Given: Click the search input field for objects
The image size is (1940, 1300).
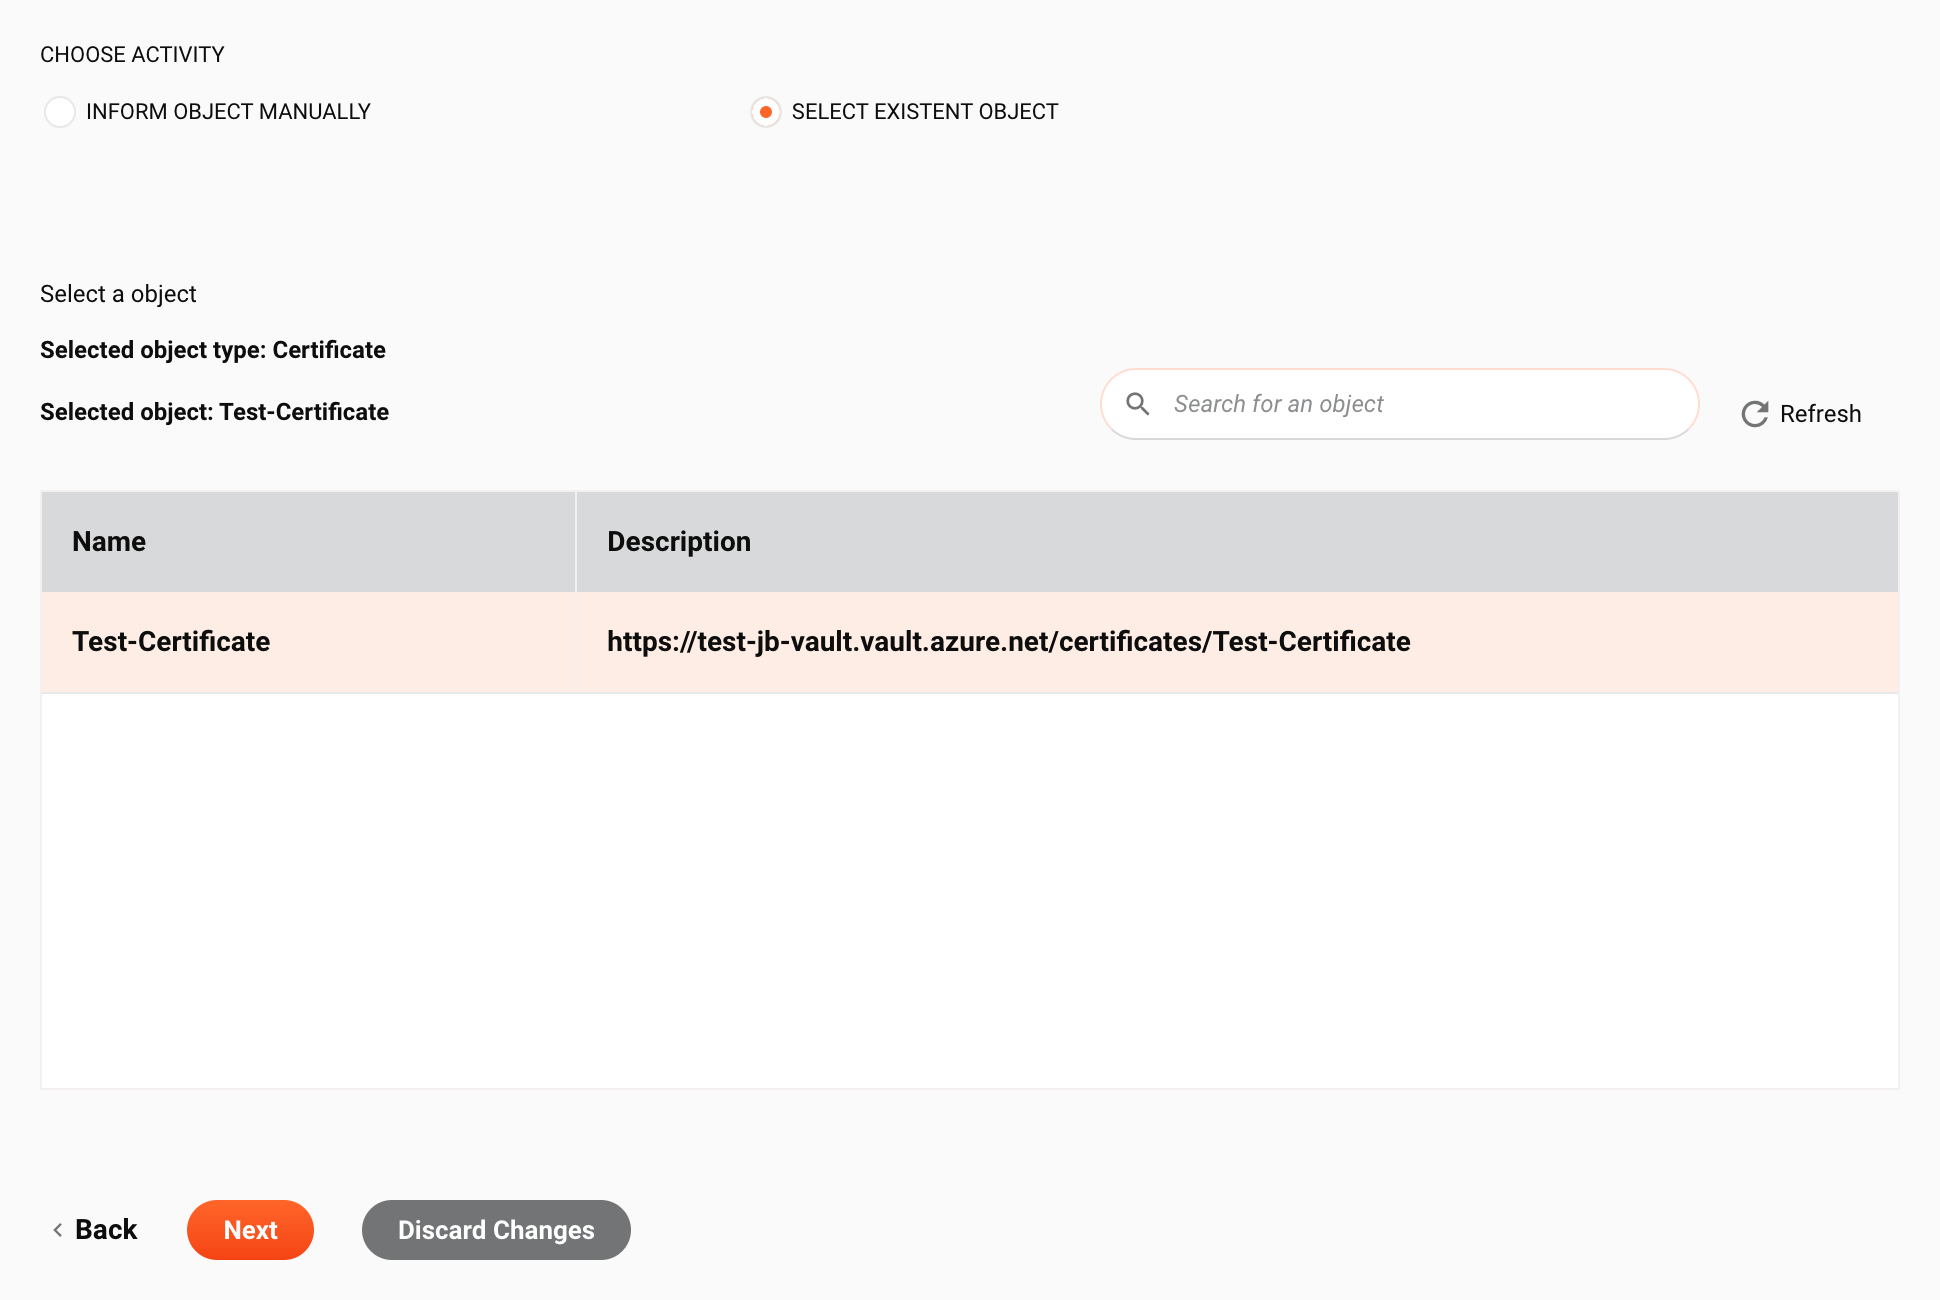Looking at the screenshot, I should [x=1399, y=405].
